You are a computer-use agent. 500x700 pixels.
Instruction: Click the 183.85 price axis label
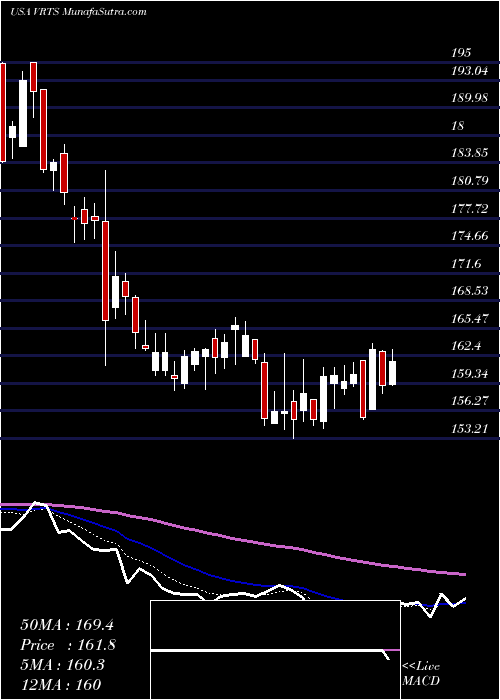coord(470,153)
